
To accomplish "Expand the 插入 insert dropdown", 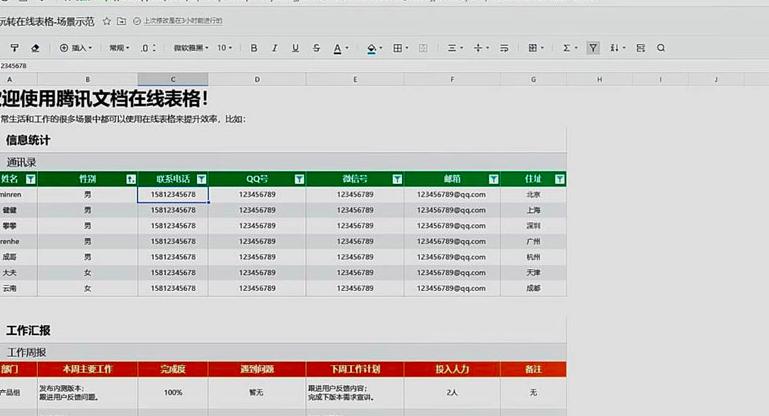I will (x=76, y=48).
